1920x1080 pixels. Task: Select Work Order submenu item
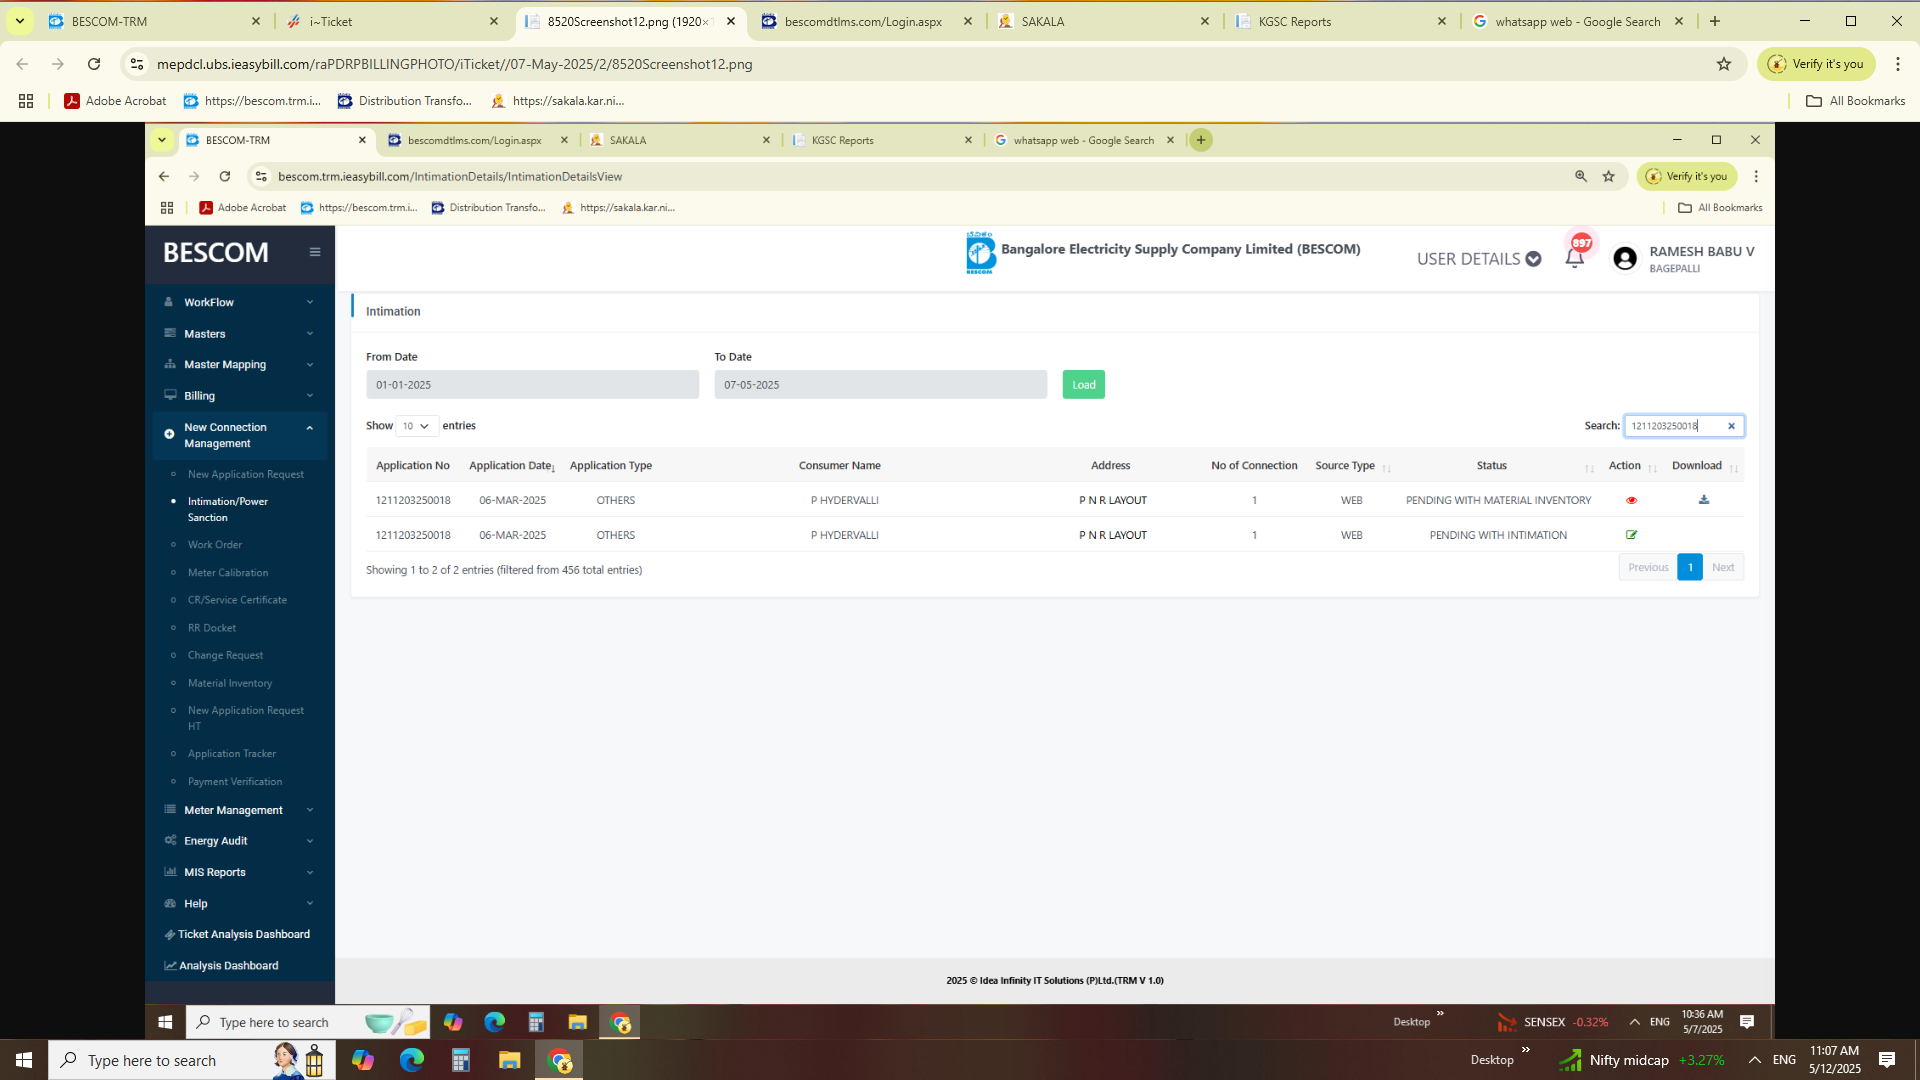(215, 545)
